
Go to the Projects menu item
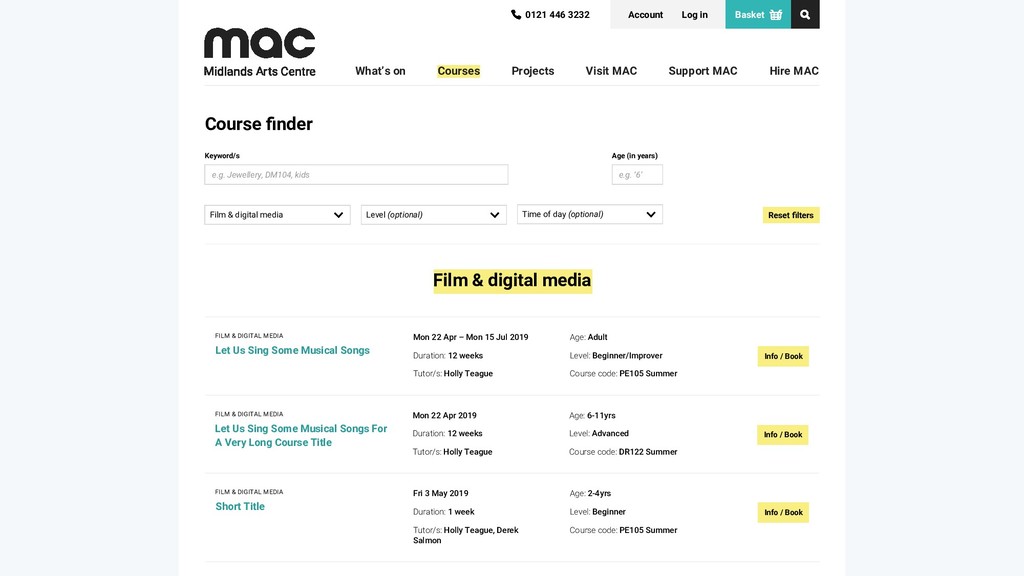pos(533,71)
